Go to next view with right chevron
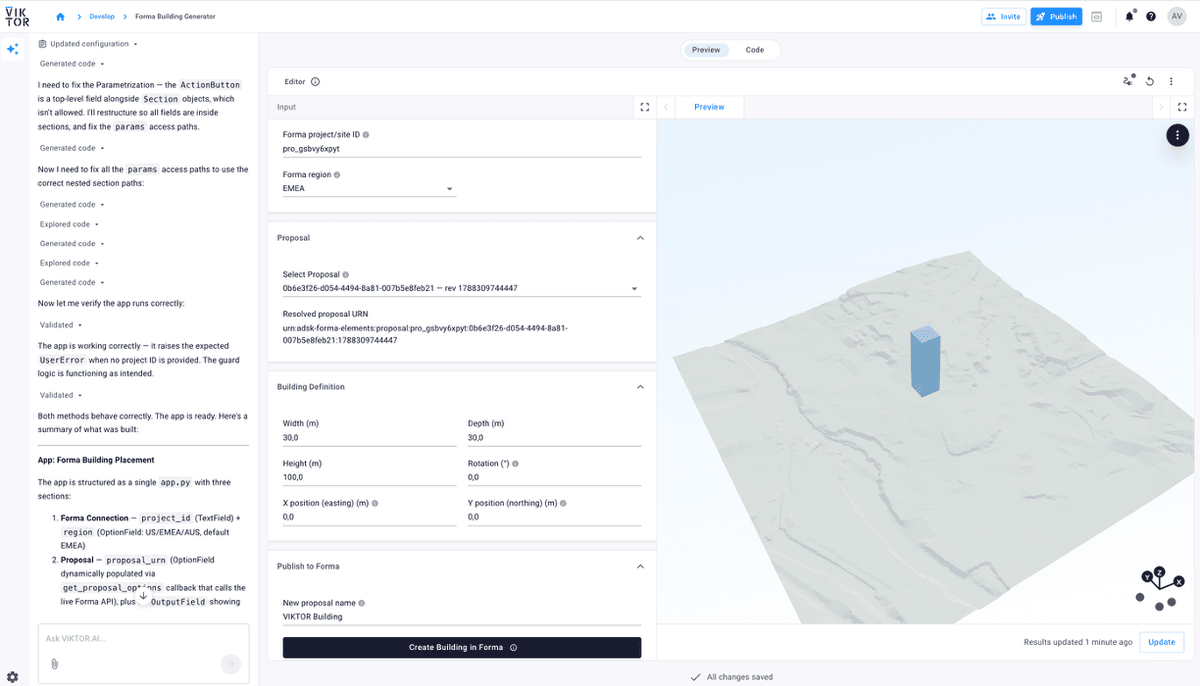The width and height of the screenshot is (1200, 686). pos(1161,107)
